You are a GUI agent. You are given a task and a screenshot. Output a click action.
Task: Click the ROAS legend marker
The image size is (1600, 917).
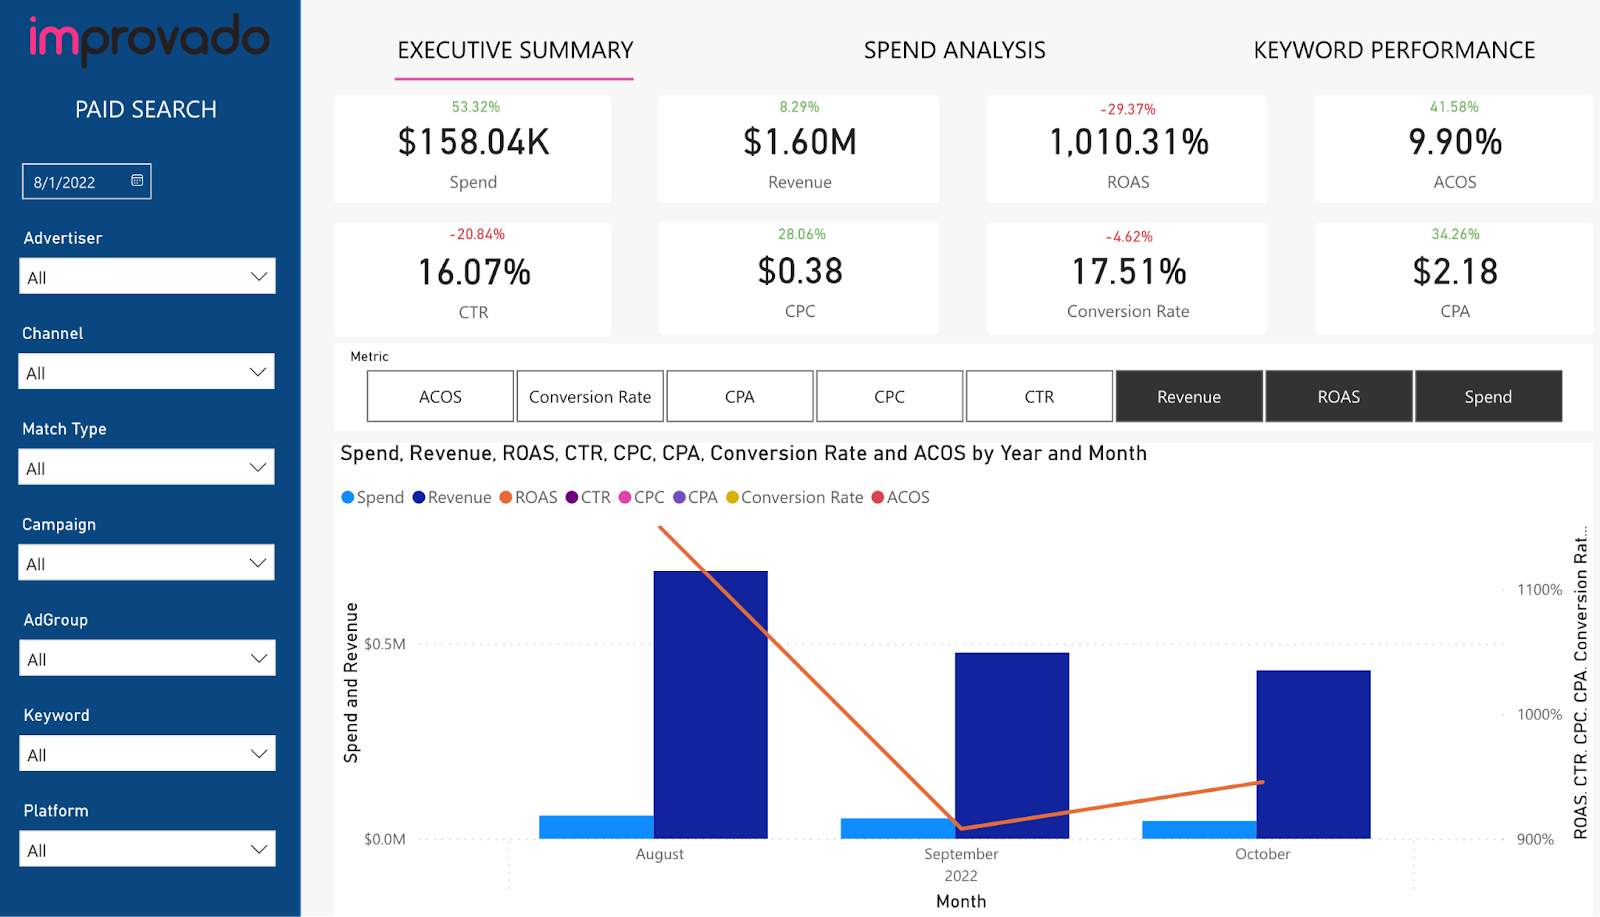(x=505, y=497)
